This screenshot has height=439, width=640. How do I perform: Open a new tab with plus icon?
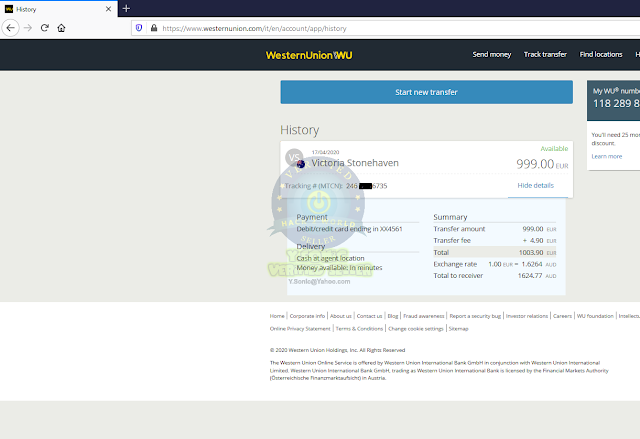point(126,9)
